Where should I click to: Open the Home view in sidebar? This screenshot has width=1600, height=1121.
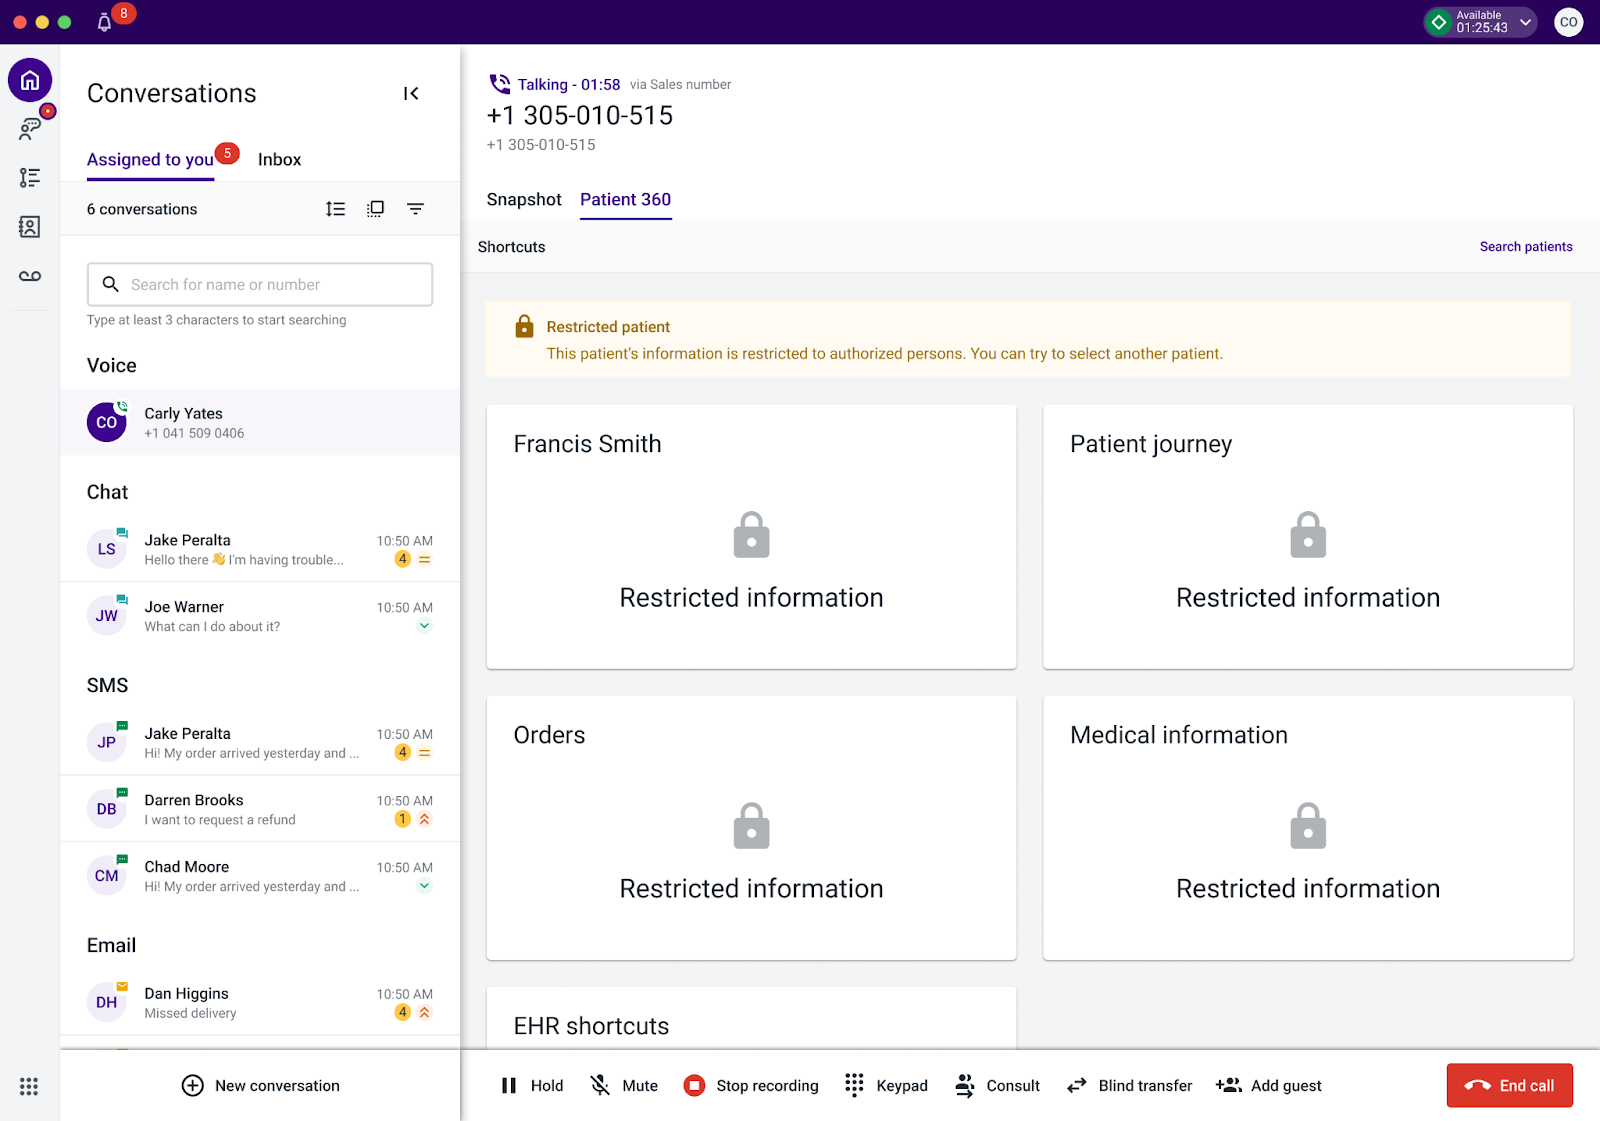[29, 80]
